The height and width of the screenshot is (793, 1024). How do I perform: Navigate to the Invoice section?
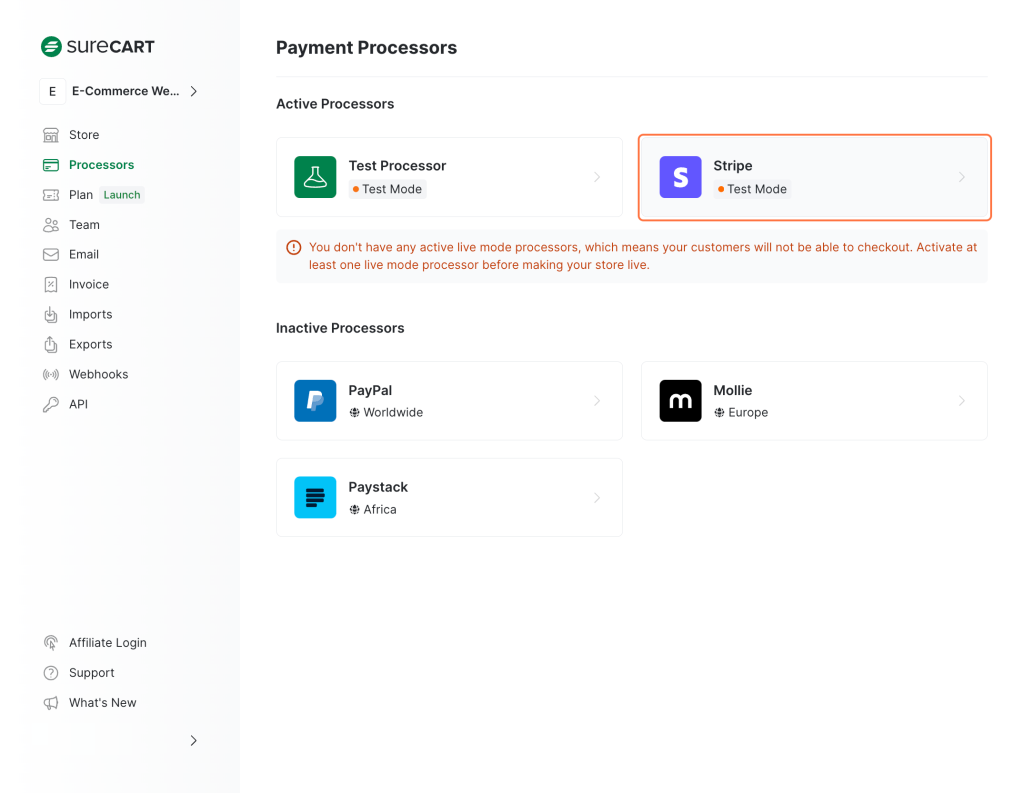coord(88,284)
